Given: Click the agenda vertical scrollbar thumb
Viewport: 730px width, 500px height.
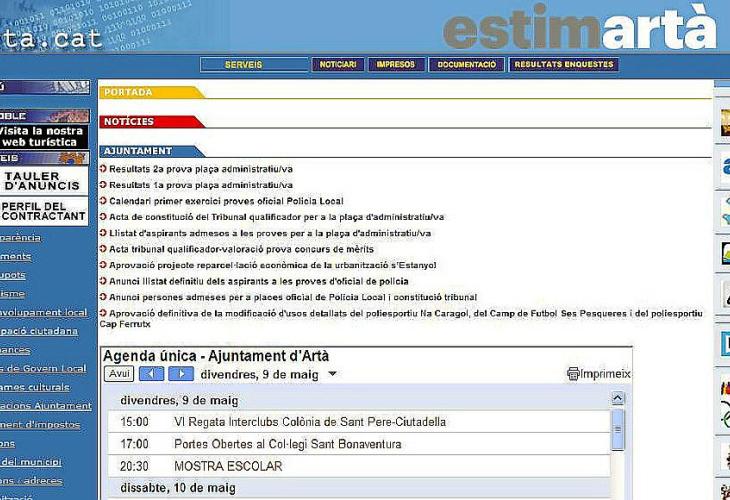Looking at the screenshot, I should [618, 430].
